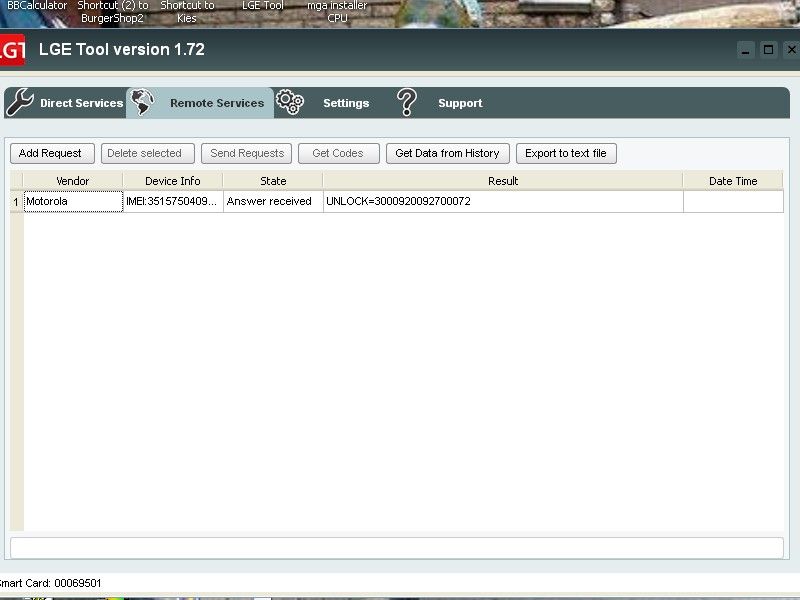
Task: Close the LGE Tool window
Action: 791,50
